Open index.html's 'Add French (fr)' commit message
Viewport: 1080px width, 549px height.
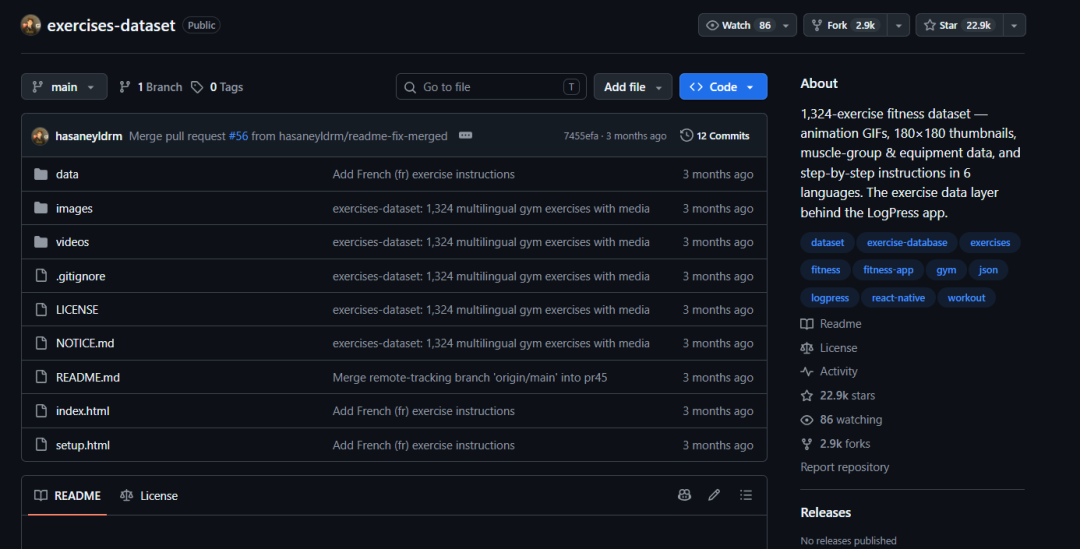click(x=424, y=411)
